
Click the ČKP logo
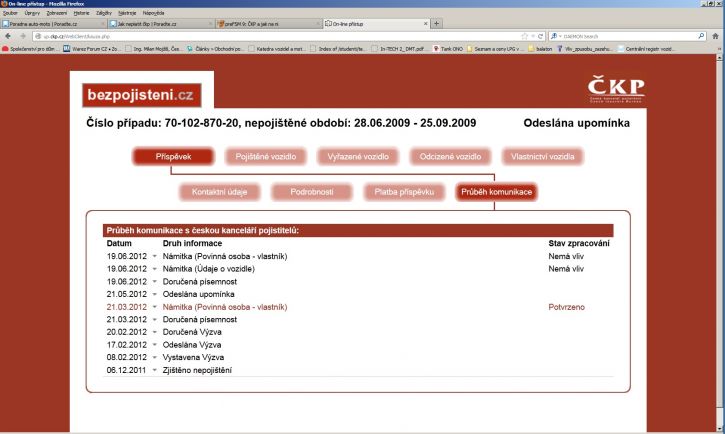[x=616, y=89]
